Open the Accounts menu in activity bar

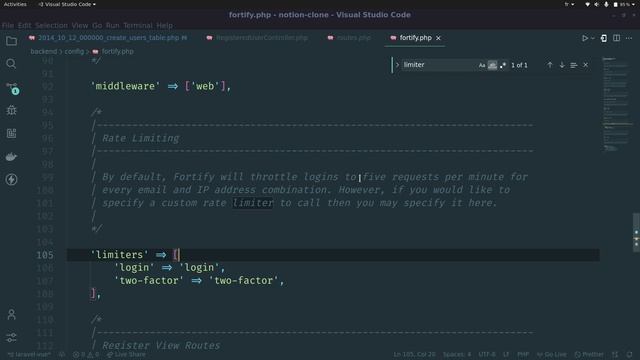click(x=11, y=314)
